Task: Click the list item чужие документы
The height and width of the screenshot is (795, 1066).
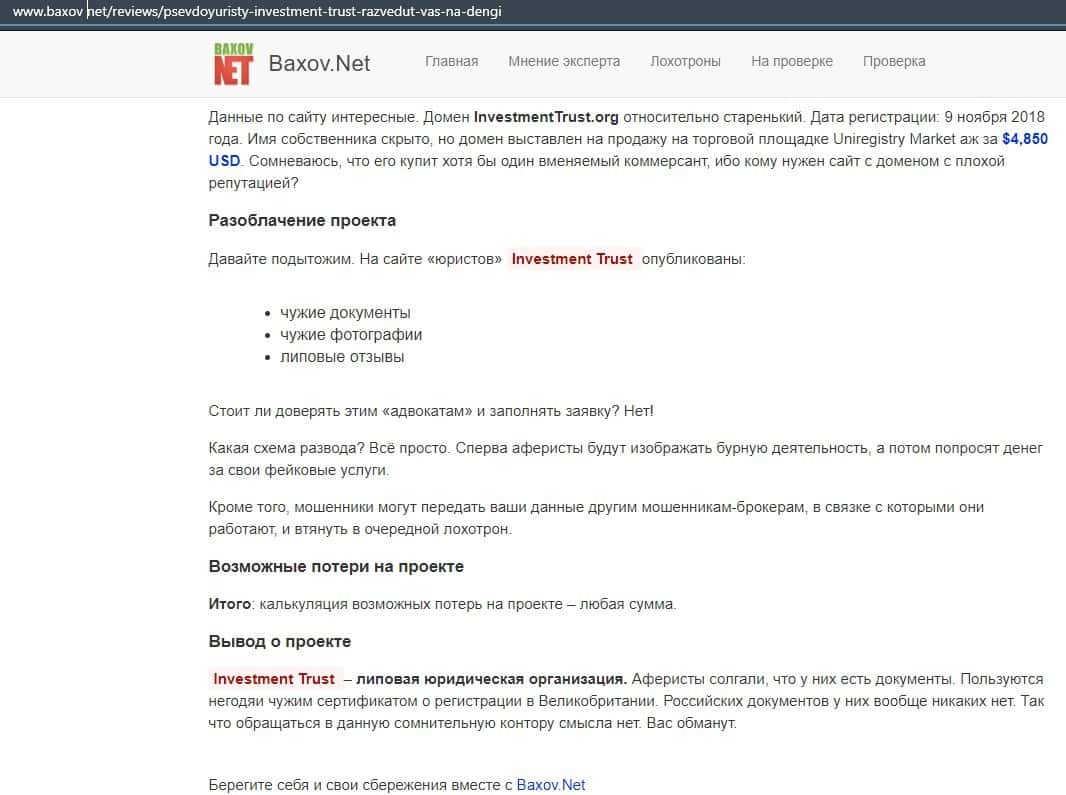Action: 345,313
